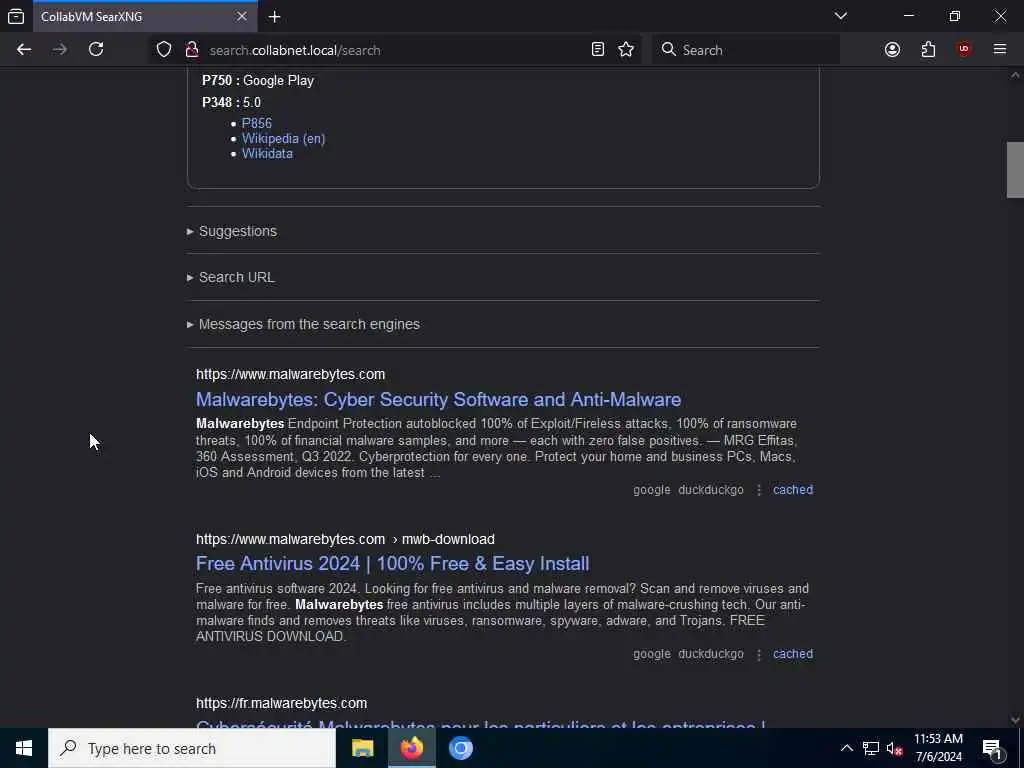The height and width of the screenshot is (768, 1024).
Task: Open cached link for the Malwarebytes Cyber Security result
Action: 793,490
